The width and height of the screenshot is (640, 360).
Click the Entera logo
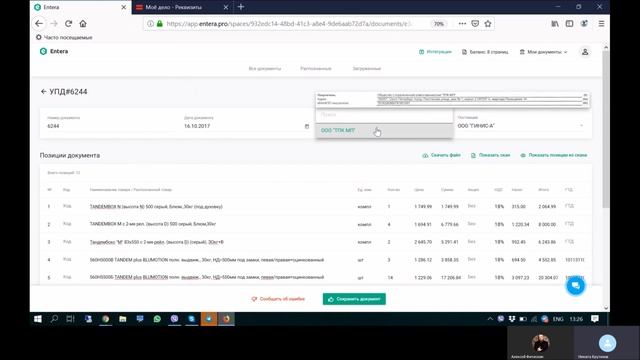pos(54,51)
